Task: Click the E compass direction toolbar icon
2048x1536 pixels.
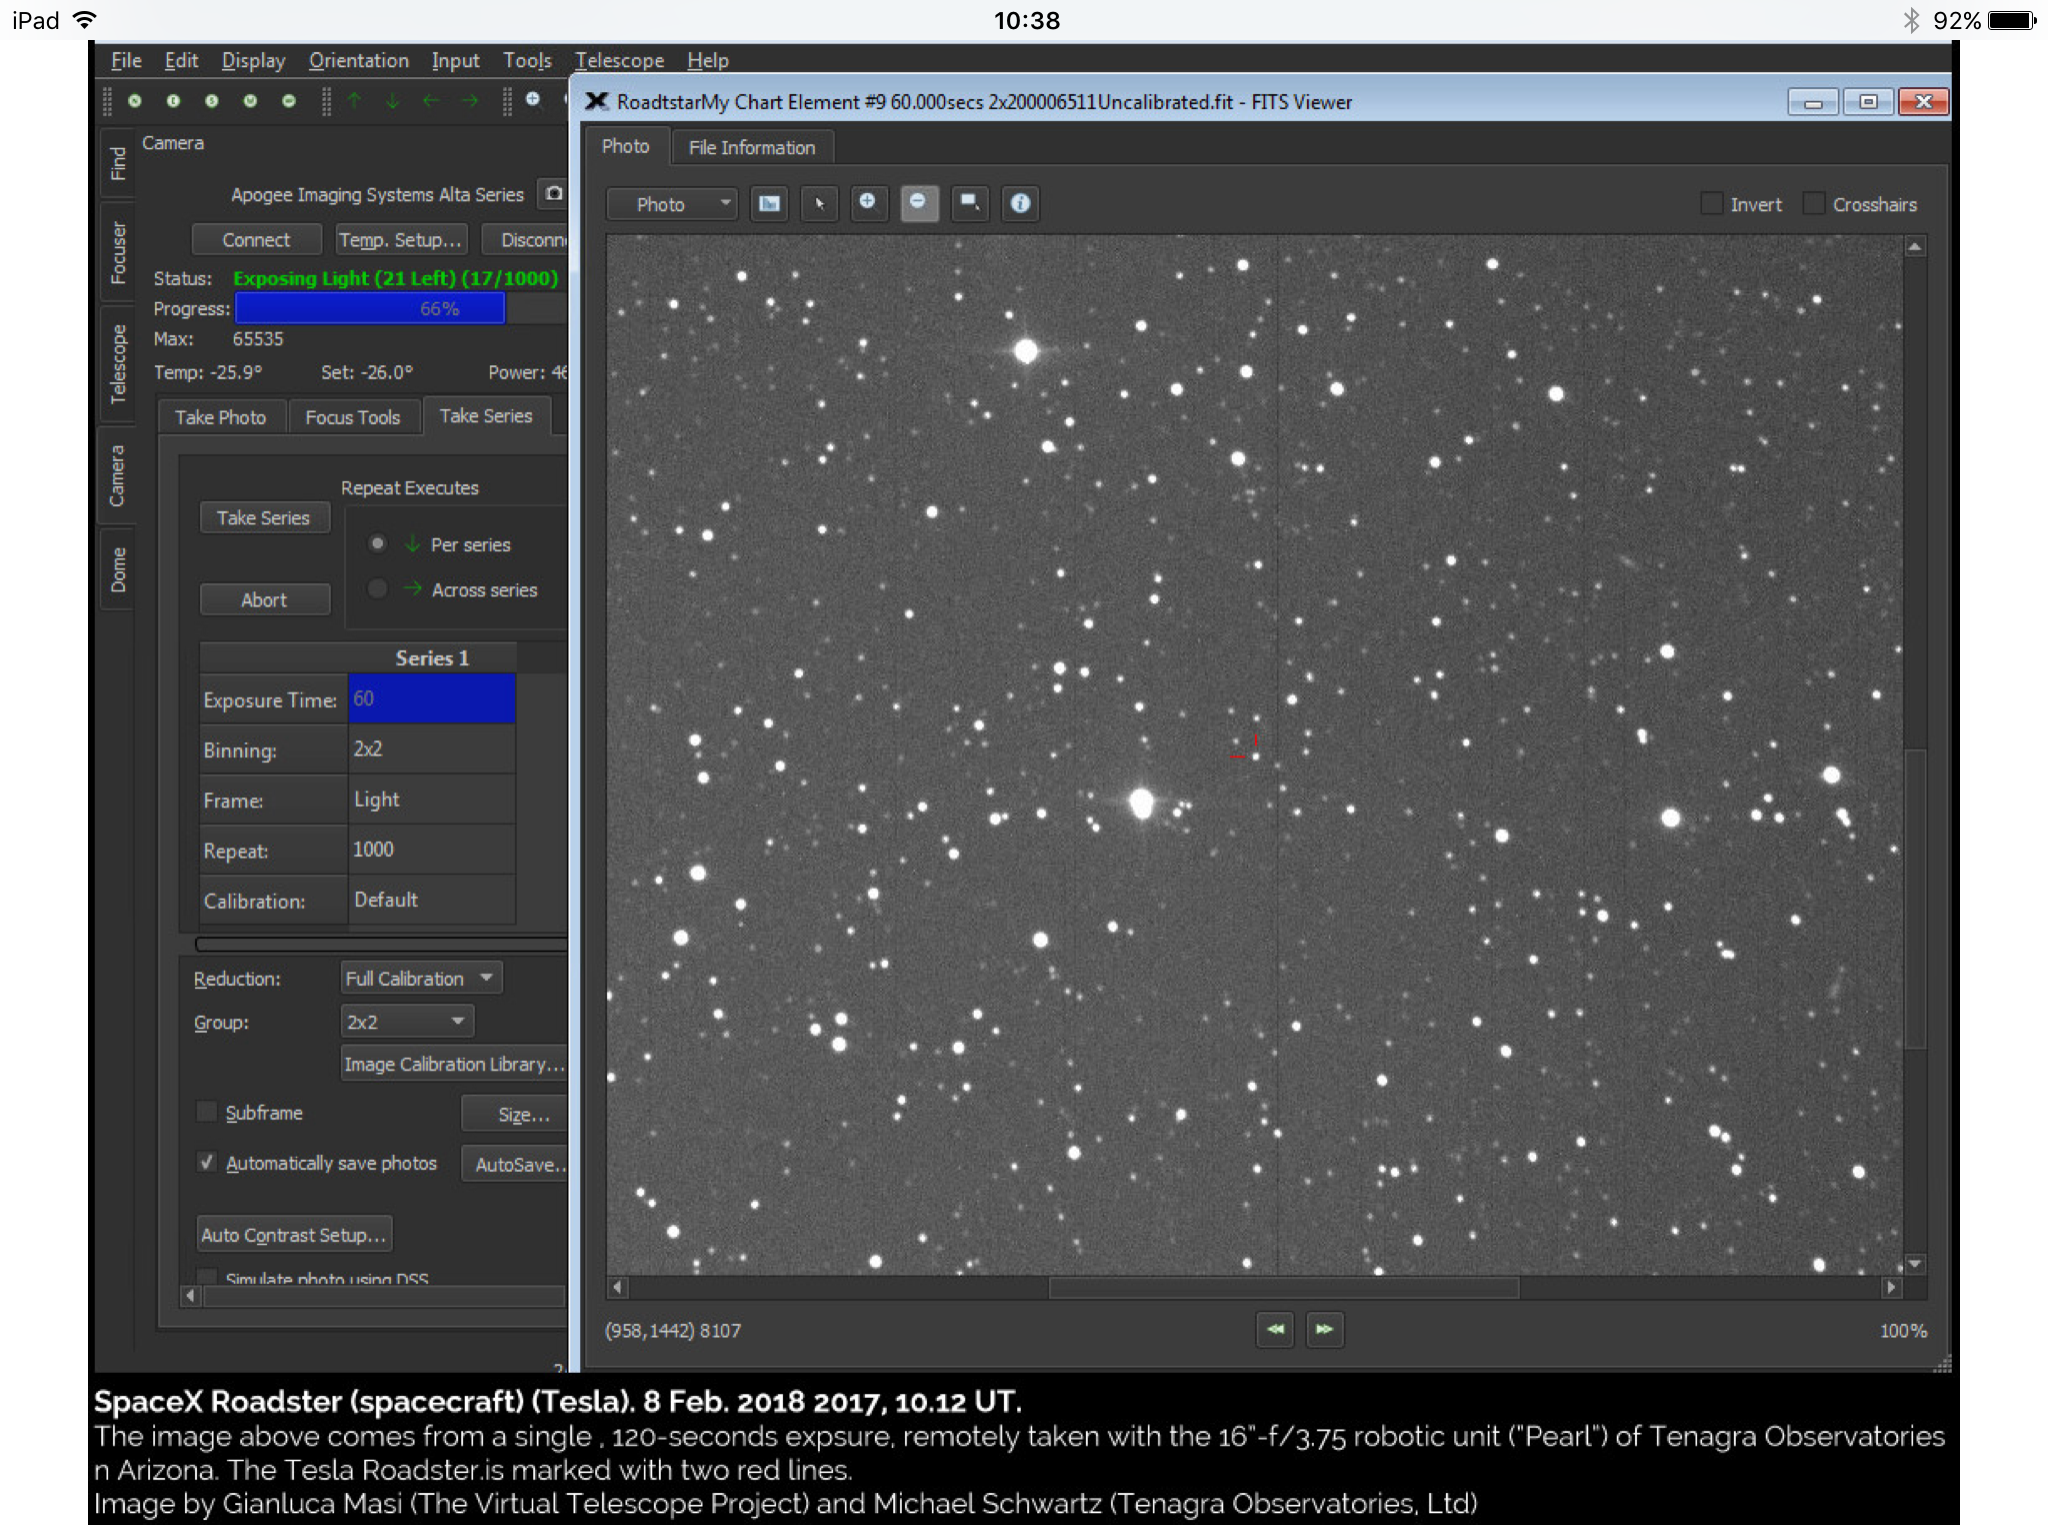Action: [x=173, y=101]
